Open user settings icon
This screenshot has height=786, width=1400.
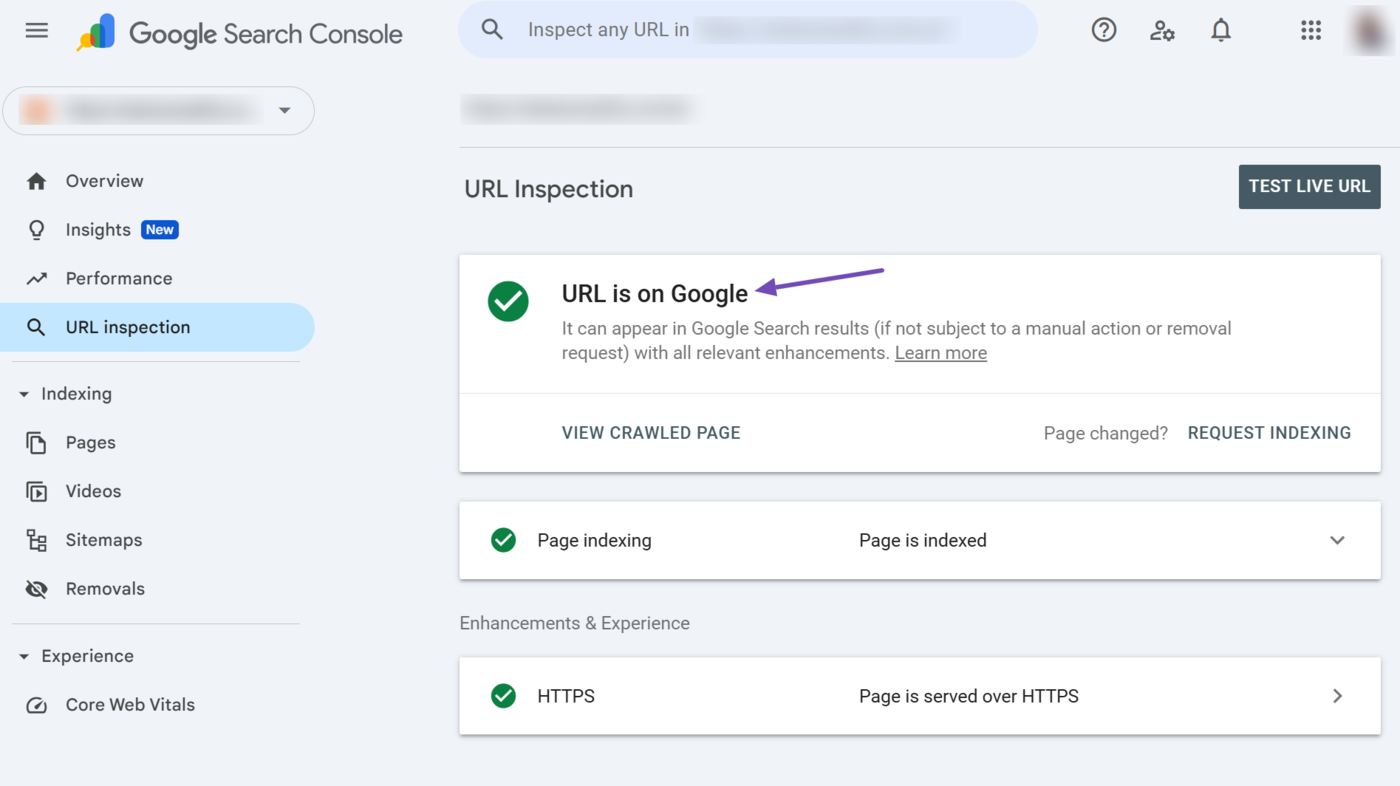tap(1162, 30)
